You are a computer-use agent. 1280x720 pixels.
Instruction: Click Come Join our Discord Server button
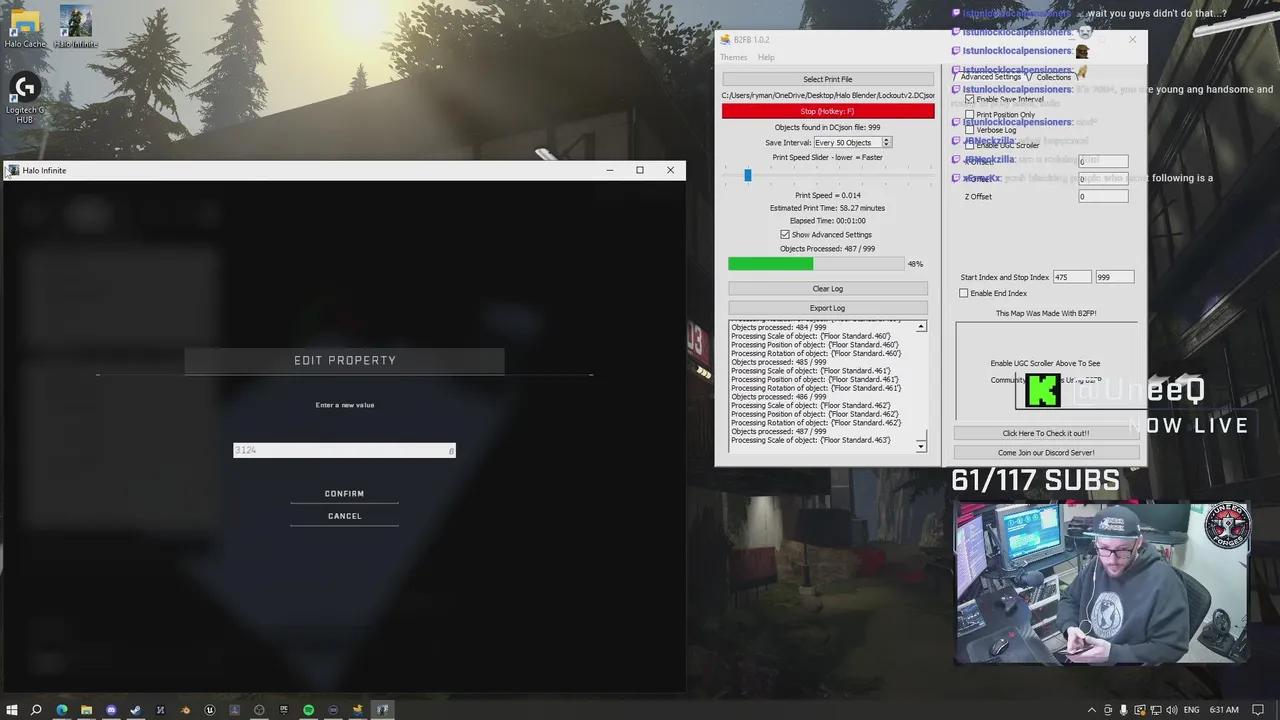1046,452
